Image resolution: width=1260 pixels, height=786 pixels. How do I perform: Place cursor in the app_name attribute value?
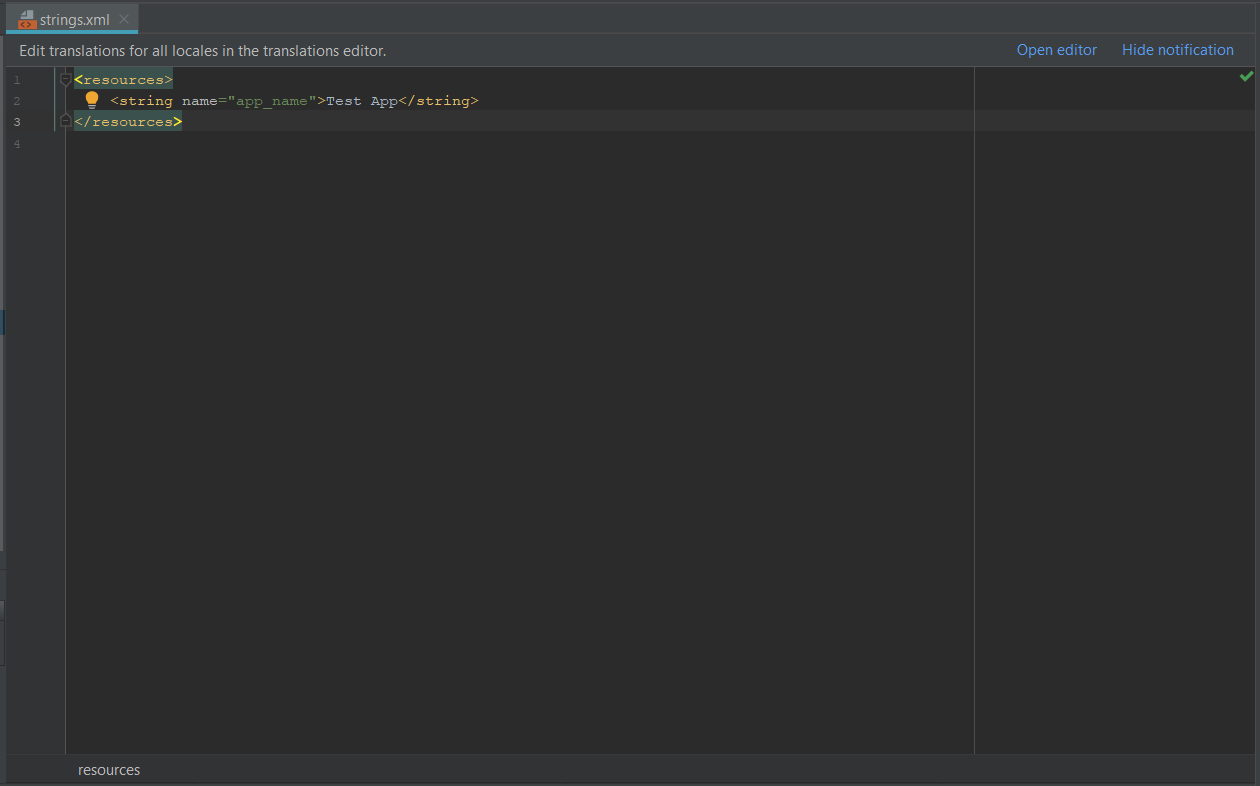[272, 101]
